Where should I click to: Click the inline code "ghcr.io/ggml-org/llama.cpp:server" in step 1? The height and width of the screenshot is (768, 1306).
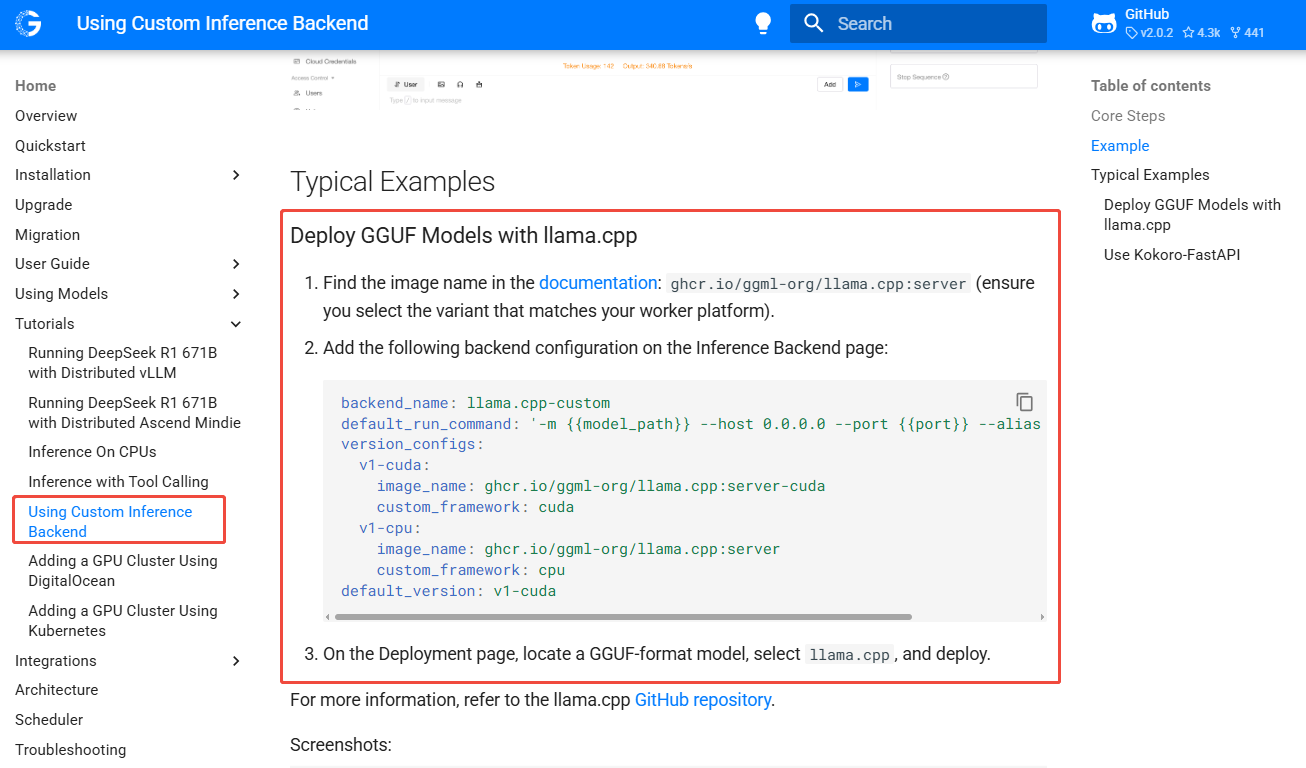point(818,283)
